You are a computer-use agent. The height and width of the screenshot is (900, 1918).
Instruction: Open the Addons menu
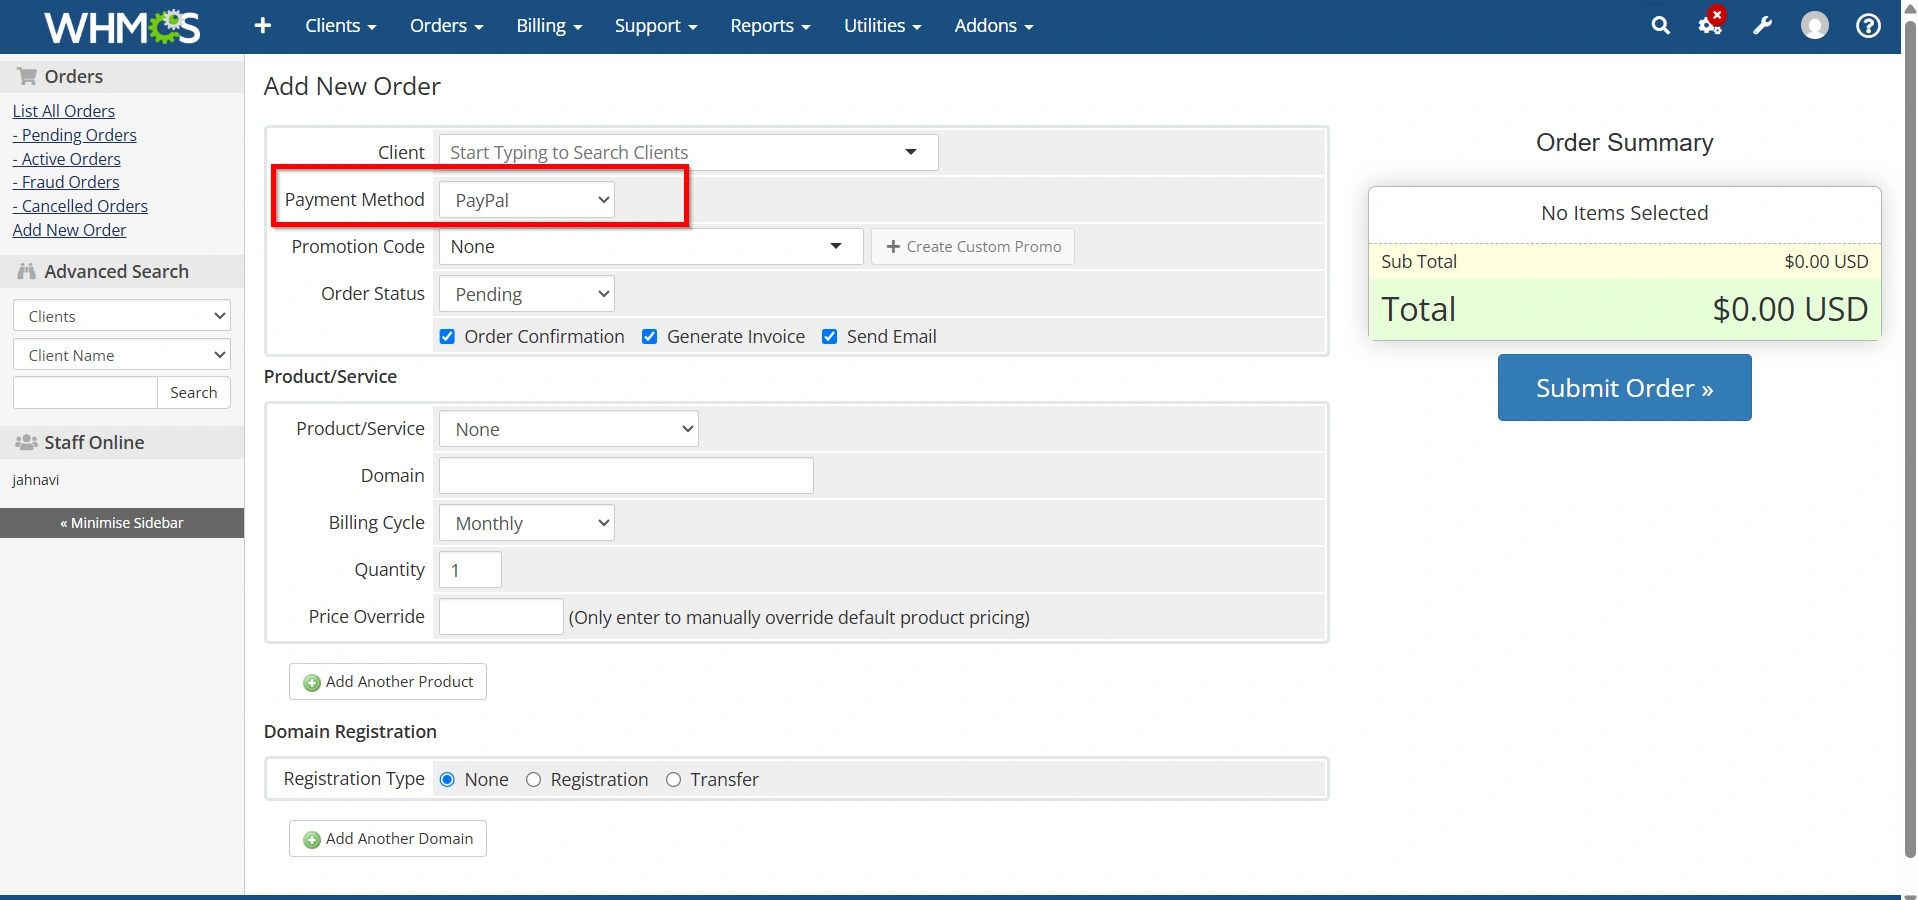coord(993,26)
